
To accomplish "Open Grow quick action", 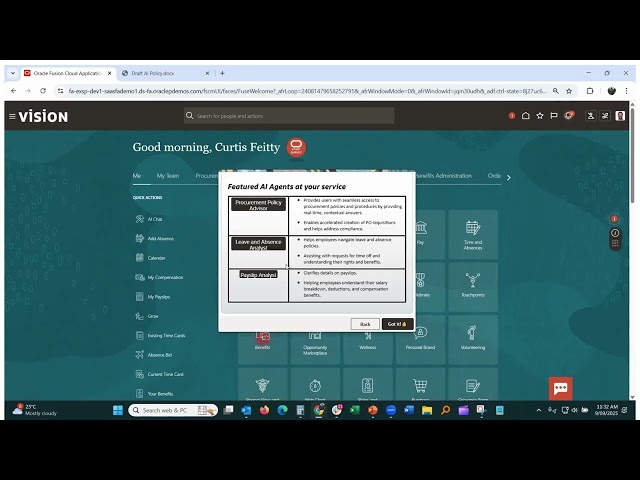I will coord(147,316).
